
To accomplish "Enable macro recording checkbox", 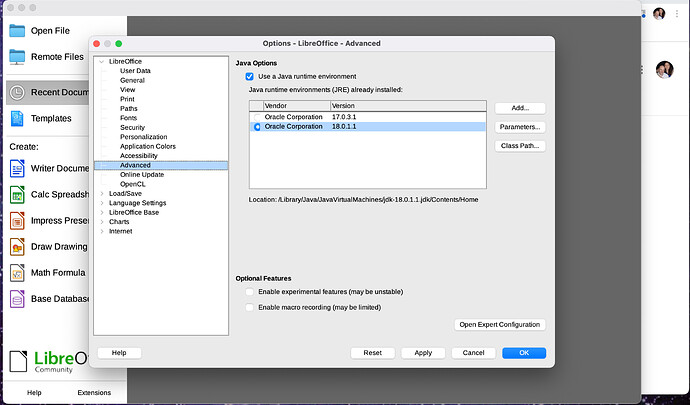I will click(250, 307).
